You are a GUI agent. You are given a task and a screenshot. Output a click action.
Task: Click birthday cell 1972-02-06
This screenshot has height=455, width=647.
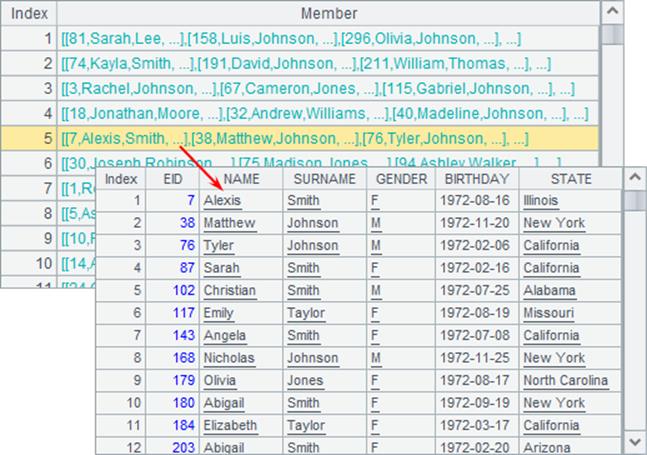click(475, 245)
